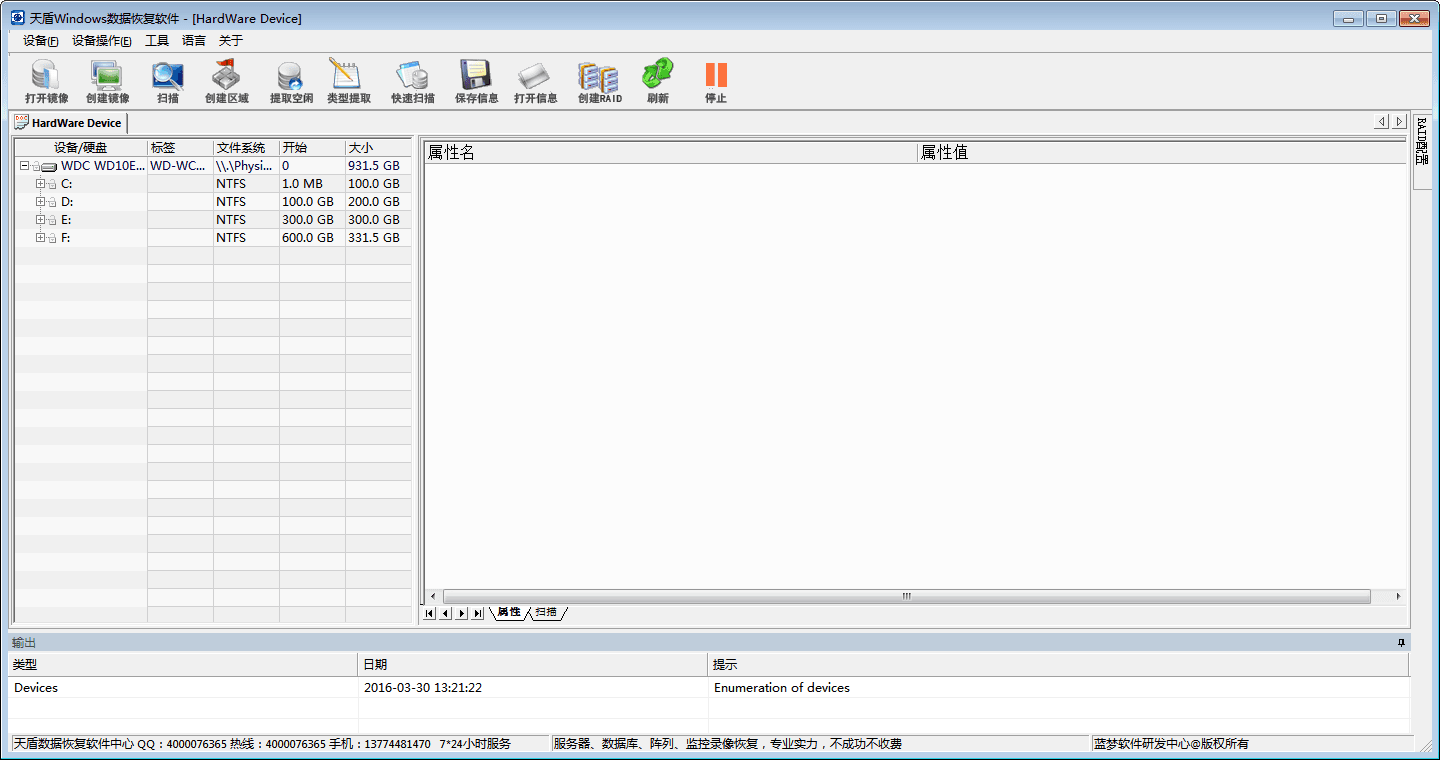The width and height of the screenshot is (1440, 760).
Task: Switch to the 扫描 tab at the bottom
Action: tap(546, 612)
